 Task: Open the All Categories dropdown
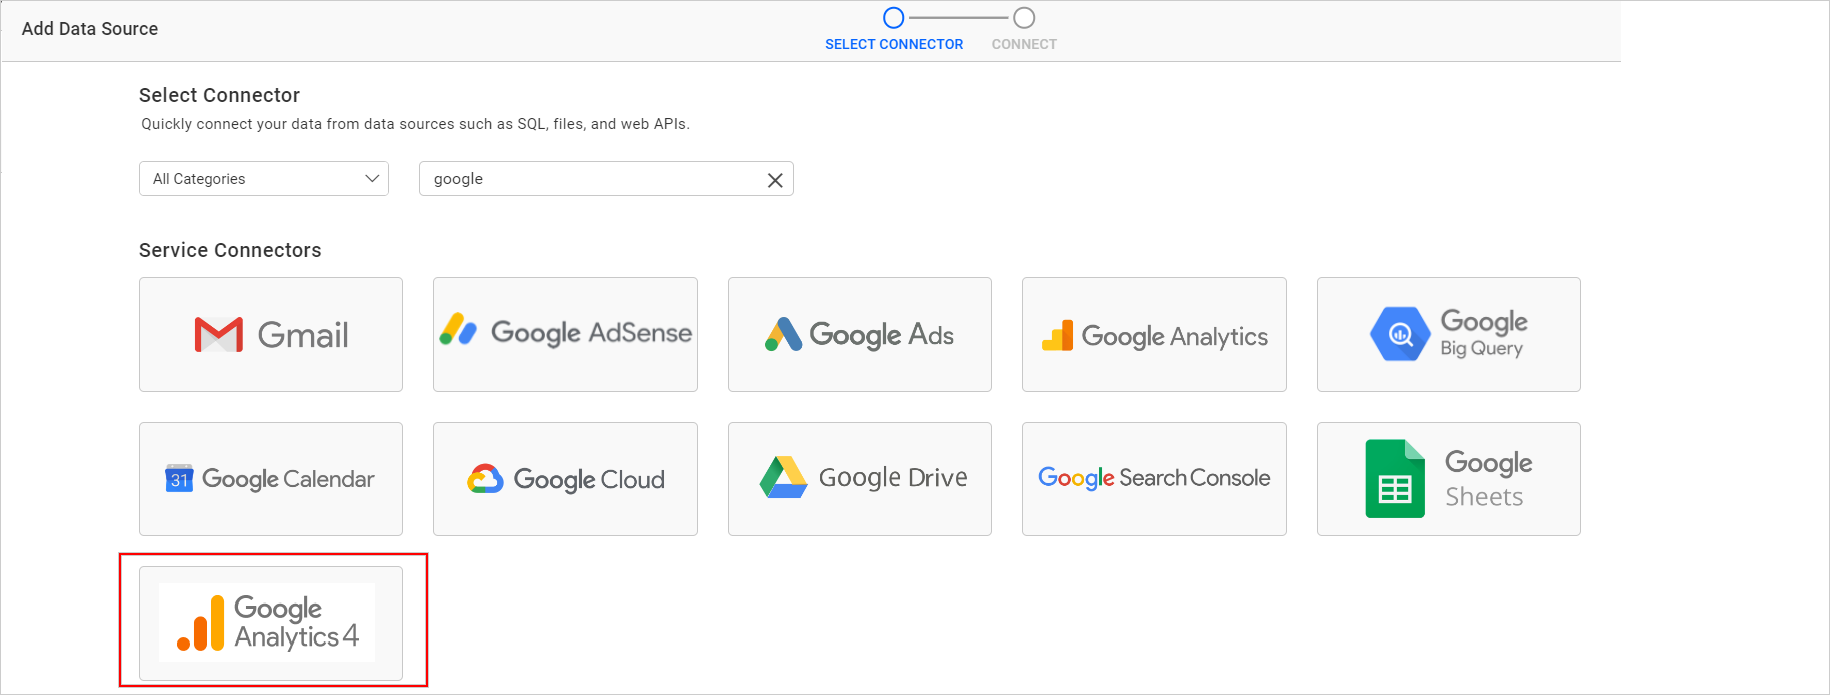pos(264,179)
